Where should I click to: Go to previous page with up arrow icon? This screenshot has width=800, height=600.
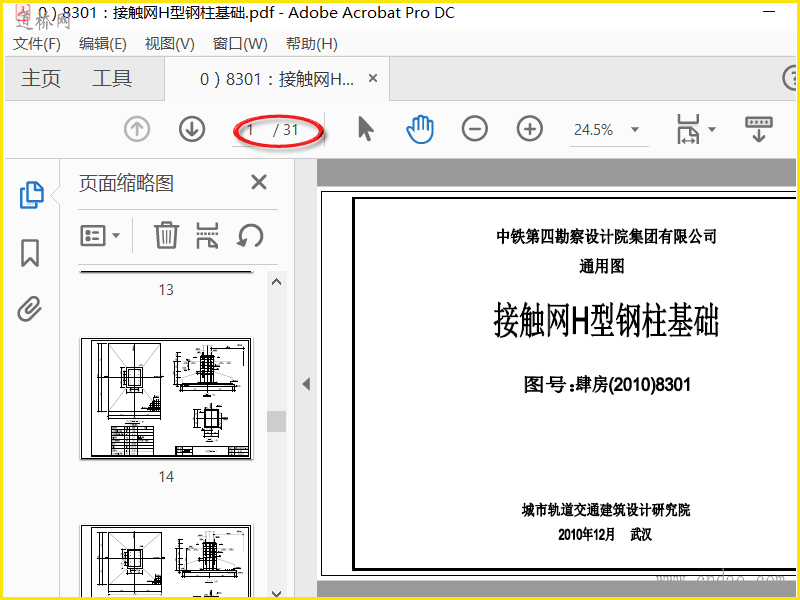click(x=137, y=129)
